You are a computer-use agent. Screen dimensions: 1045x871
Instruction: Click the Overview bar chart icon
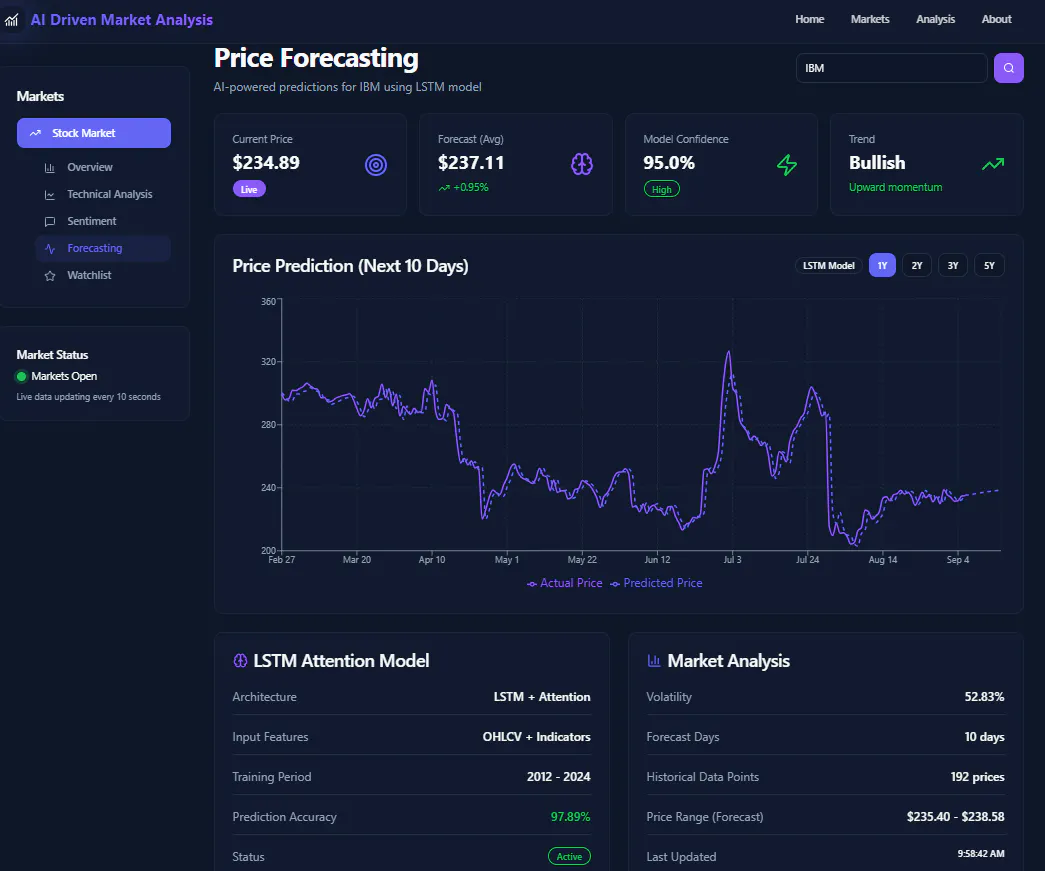coord(50,168)
